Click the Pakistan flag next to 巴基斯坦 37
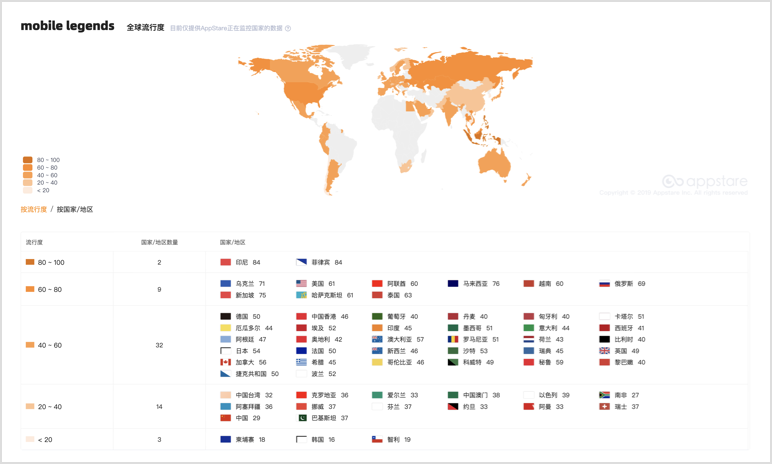The height and width of the screenshot is (464, 772). point(302,418)
